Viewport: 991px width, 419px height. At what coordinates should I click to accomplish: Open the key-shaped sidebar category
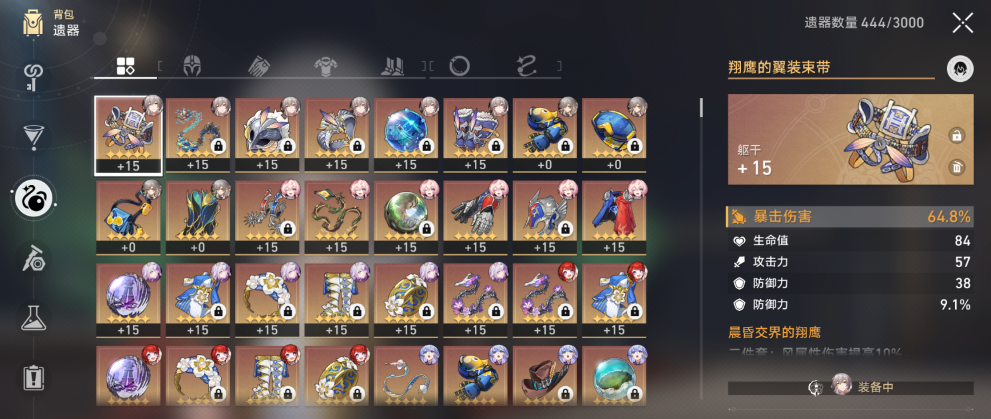tap(33, 78)
